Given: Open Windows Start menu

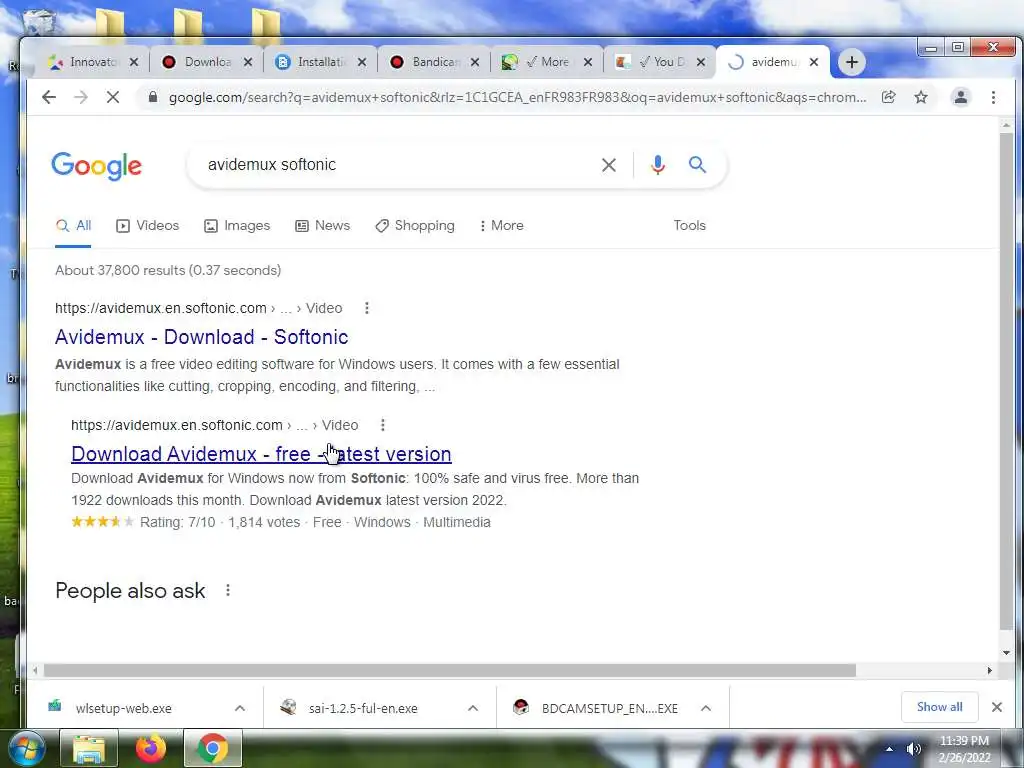Looking at the screenshot, I should 26,748.
